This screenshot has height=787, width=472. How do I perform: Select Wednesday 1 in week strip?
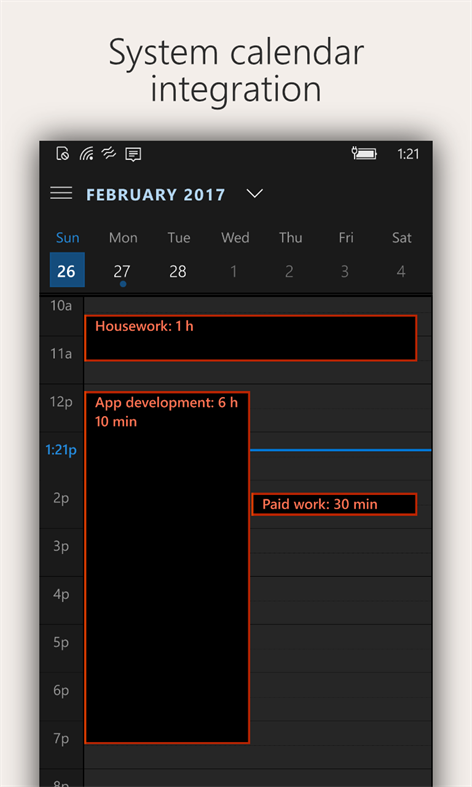233,271
